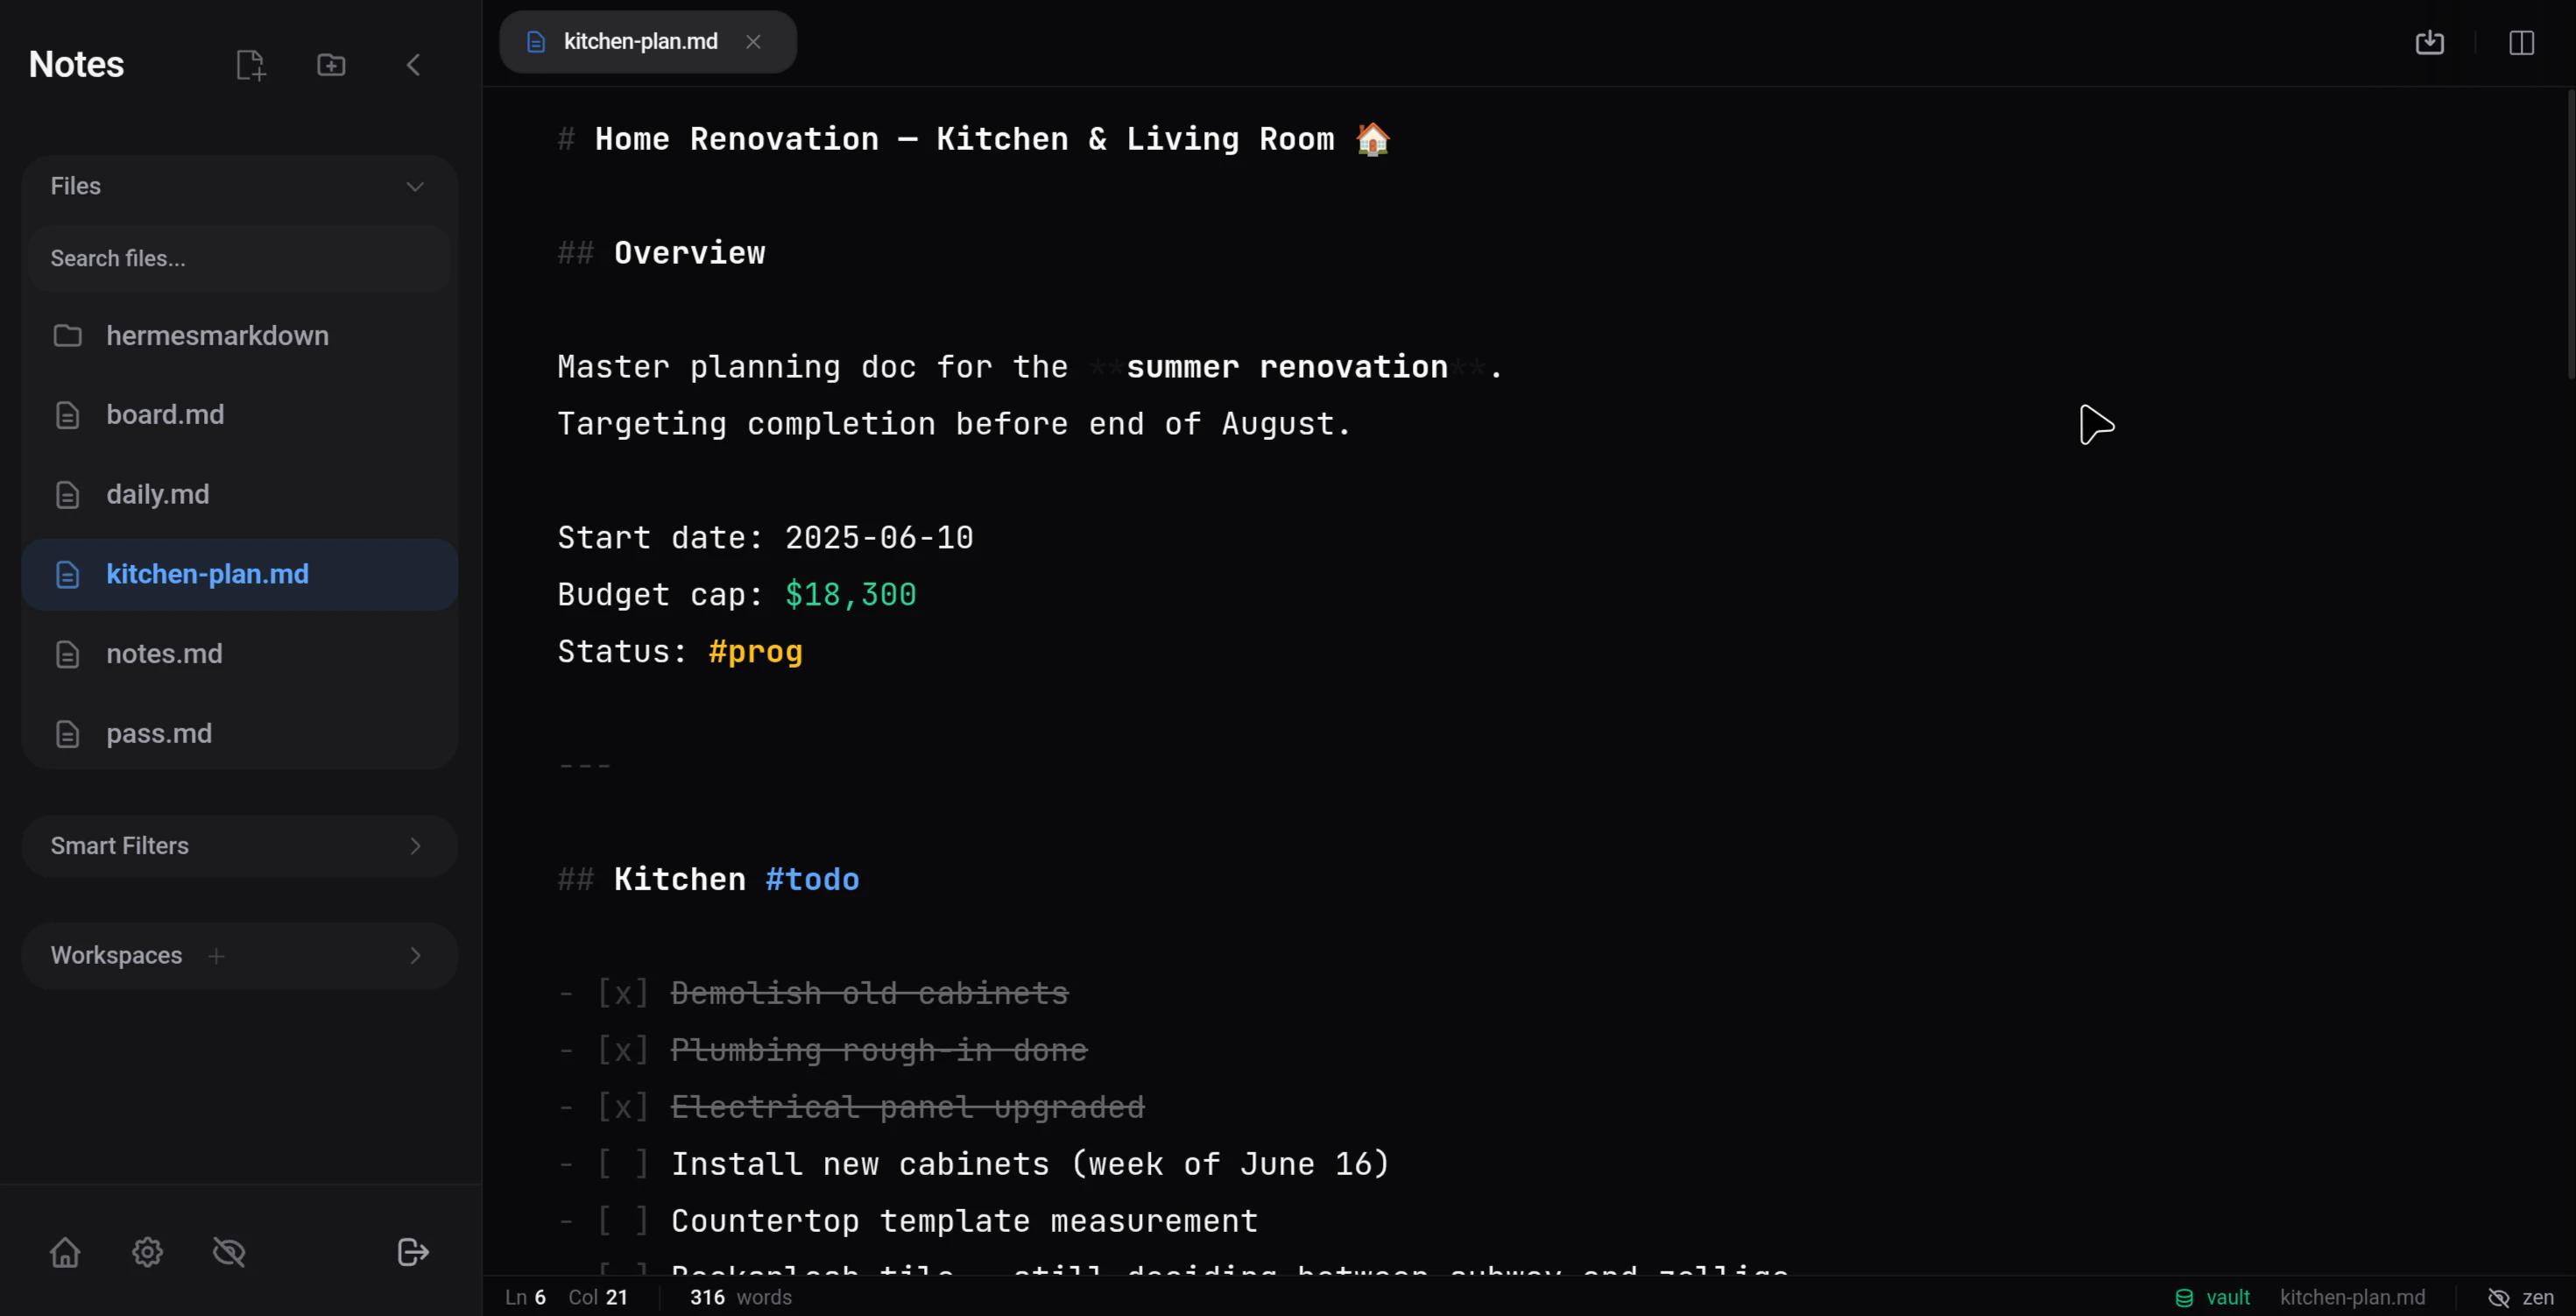Click the editor vertical scrollbar thumb
The height and width of the screenshot is (1316, 2576).
[x=2570, y=235]
